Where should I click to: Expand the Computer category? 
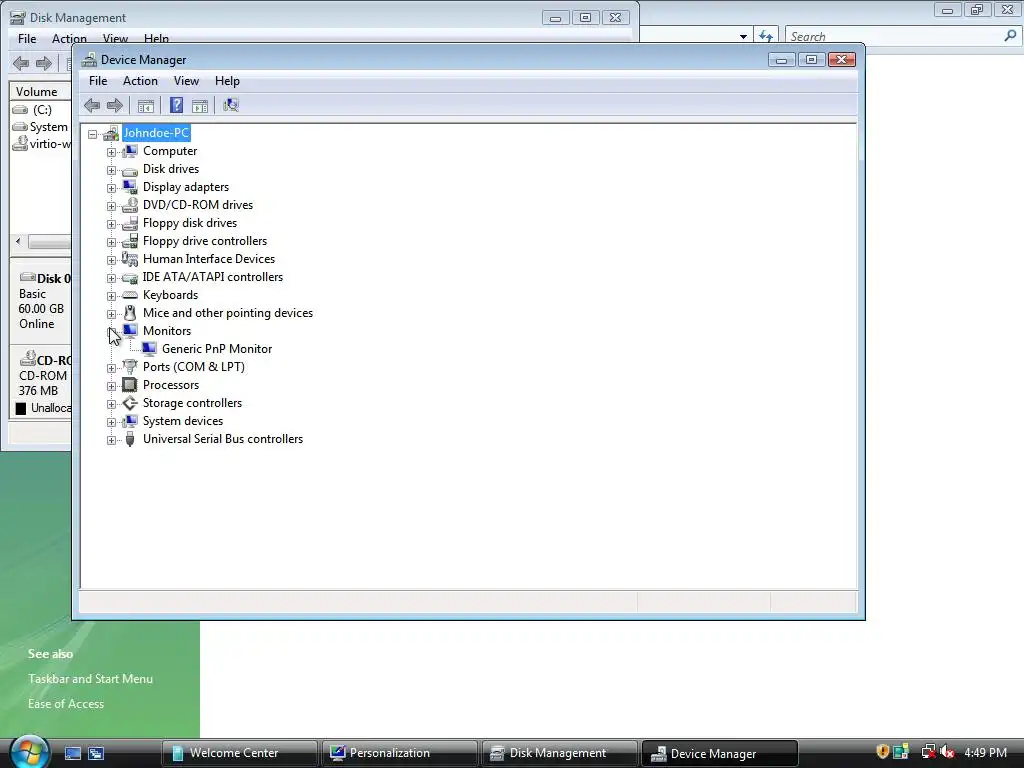click(111, 152)
